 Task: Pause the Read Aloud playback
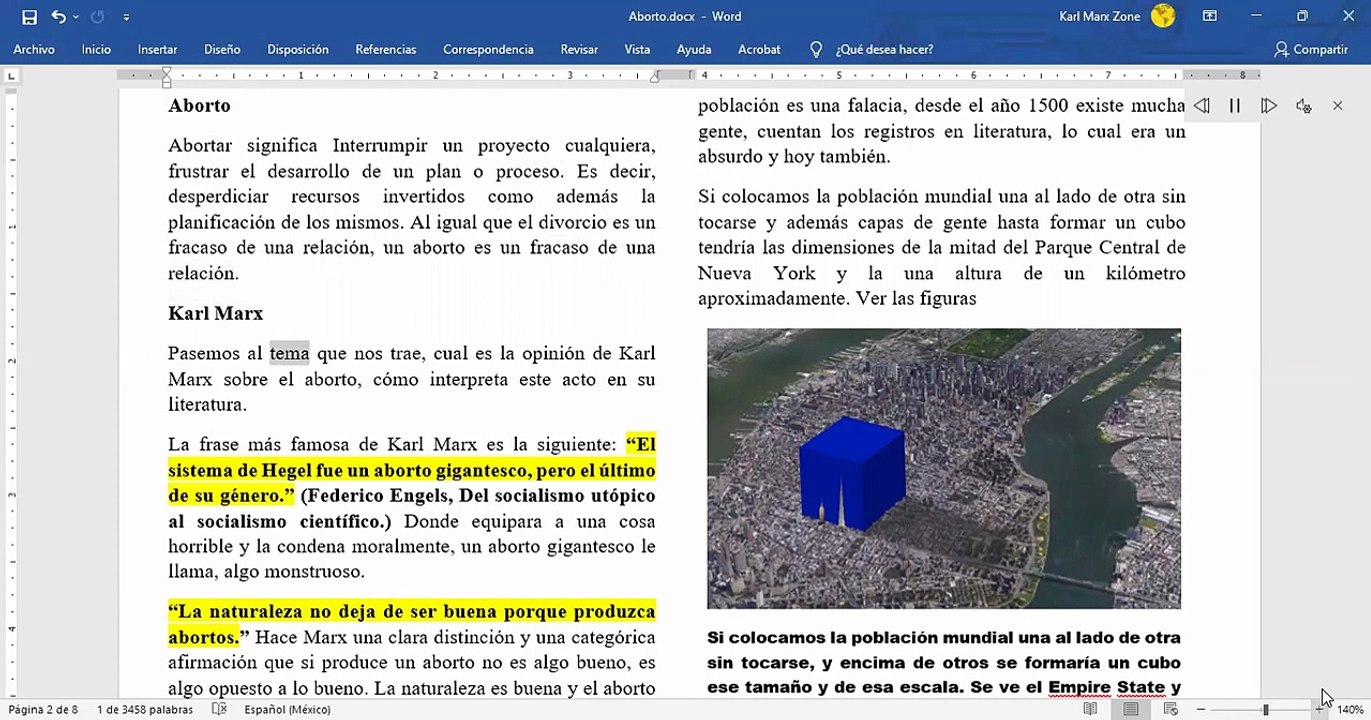1235,105
